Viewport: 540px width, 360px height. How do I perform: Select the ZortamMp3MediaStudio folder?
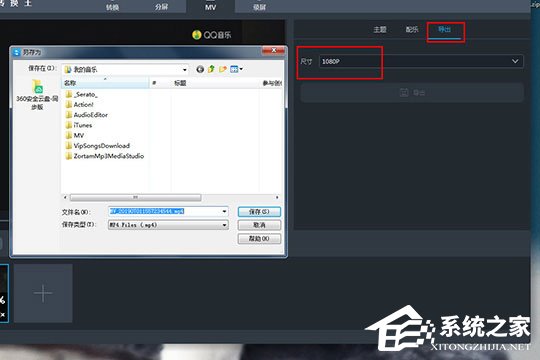[x=105, y=156]
